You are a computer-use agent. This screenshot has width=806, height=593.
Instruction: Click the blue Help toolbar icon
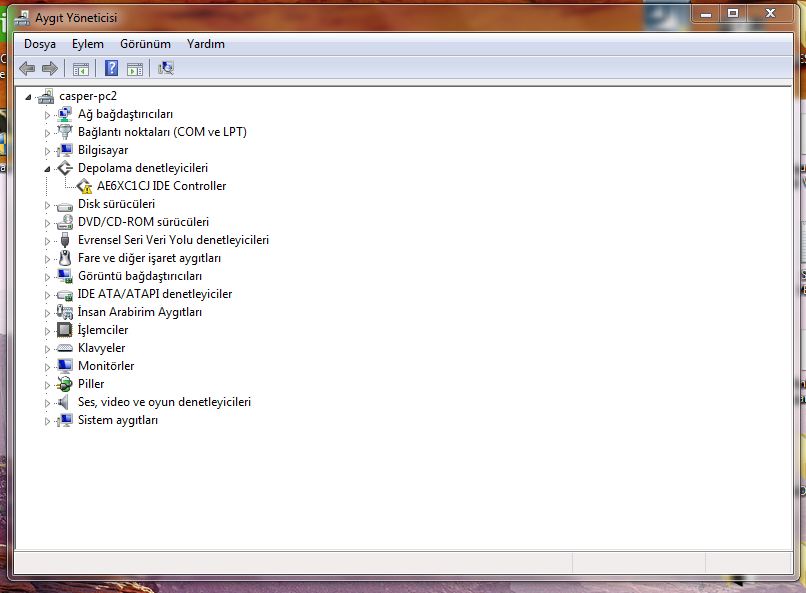[111, 68]
